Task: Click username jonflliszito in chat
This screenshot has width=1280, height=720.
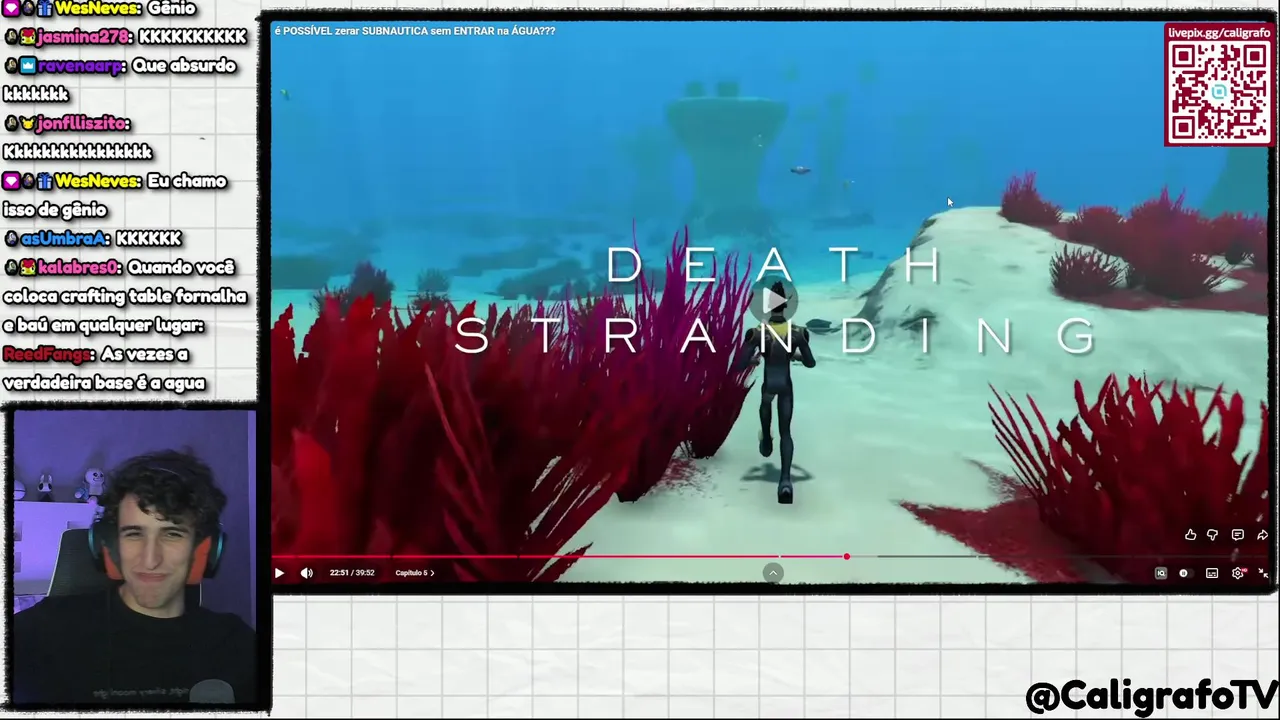Action: 83,123
